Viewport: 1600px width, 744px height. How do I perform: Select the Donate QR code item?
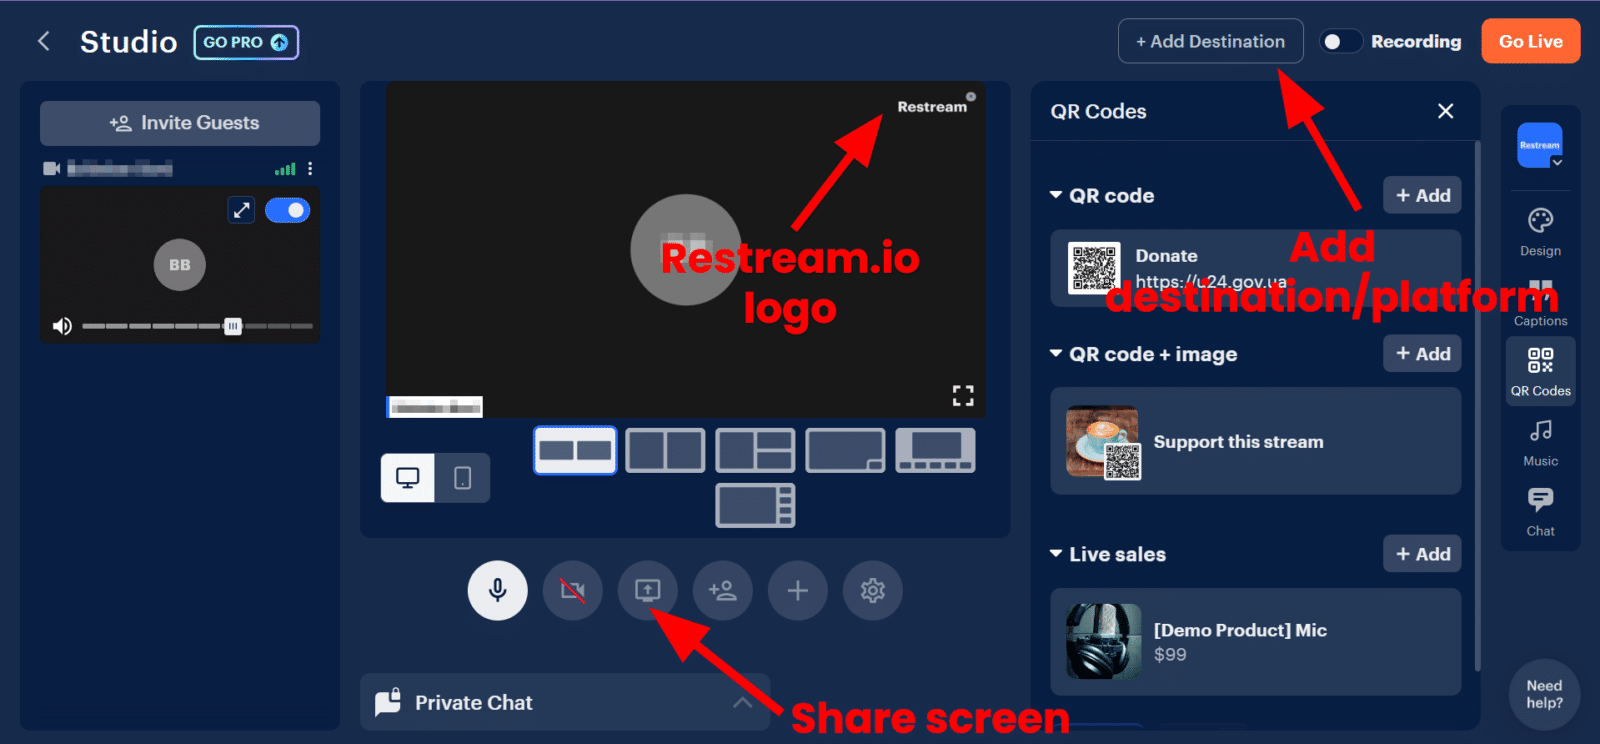tap(1255, 268)
